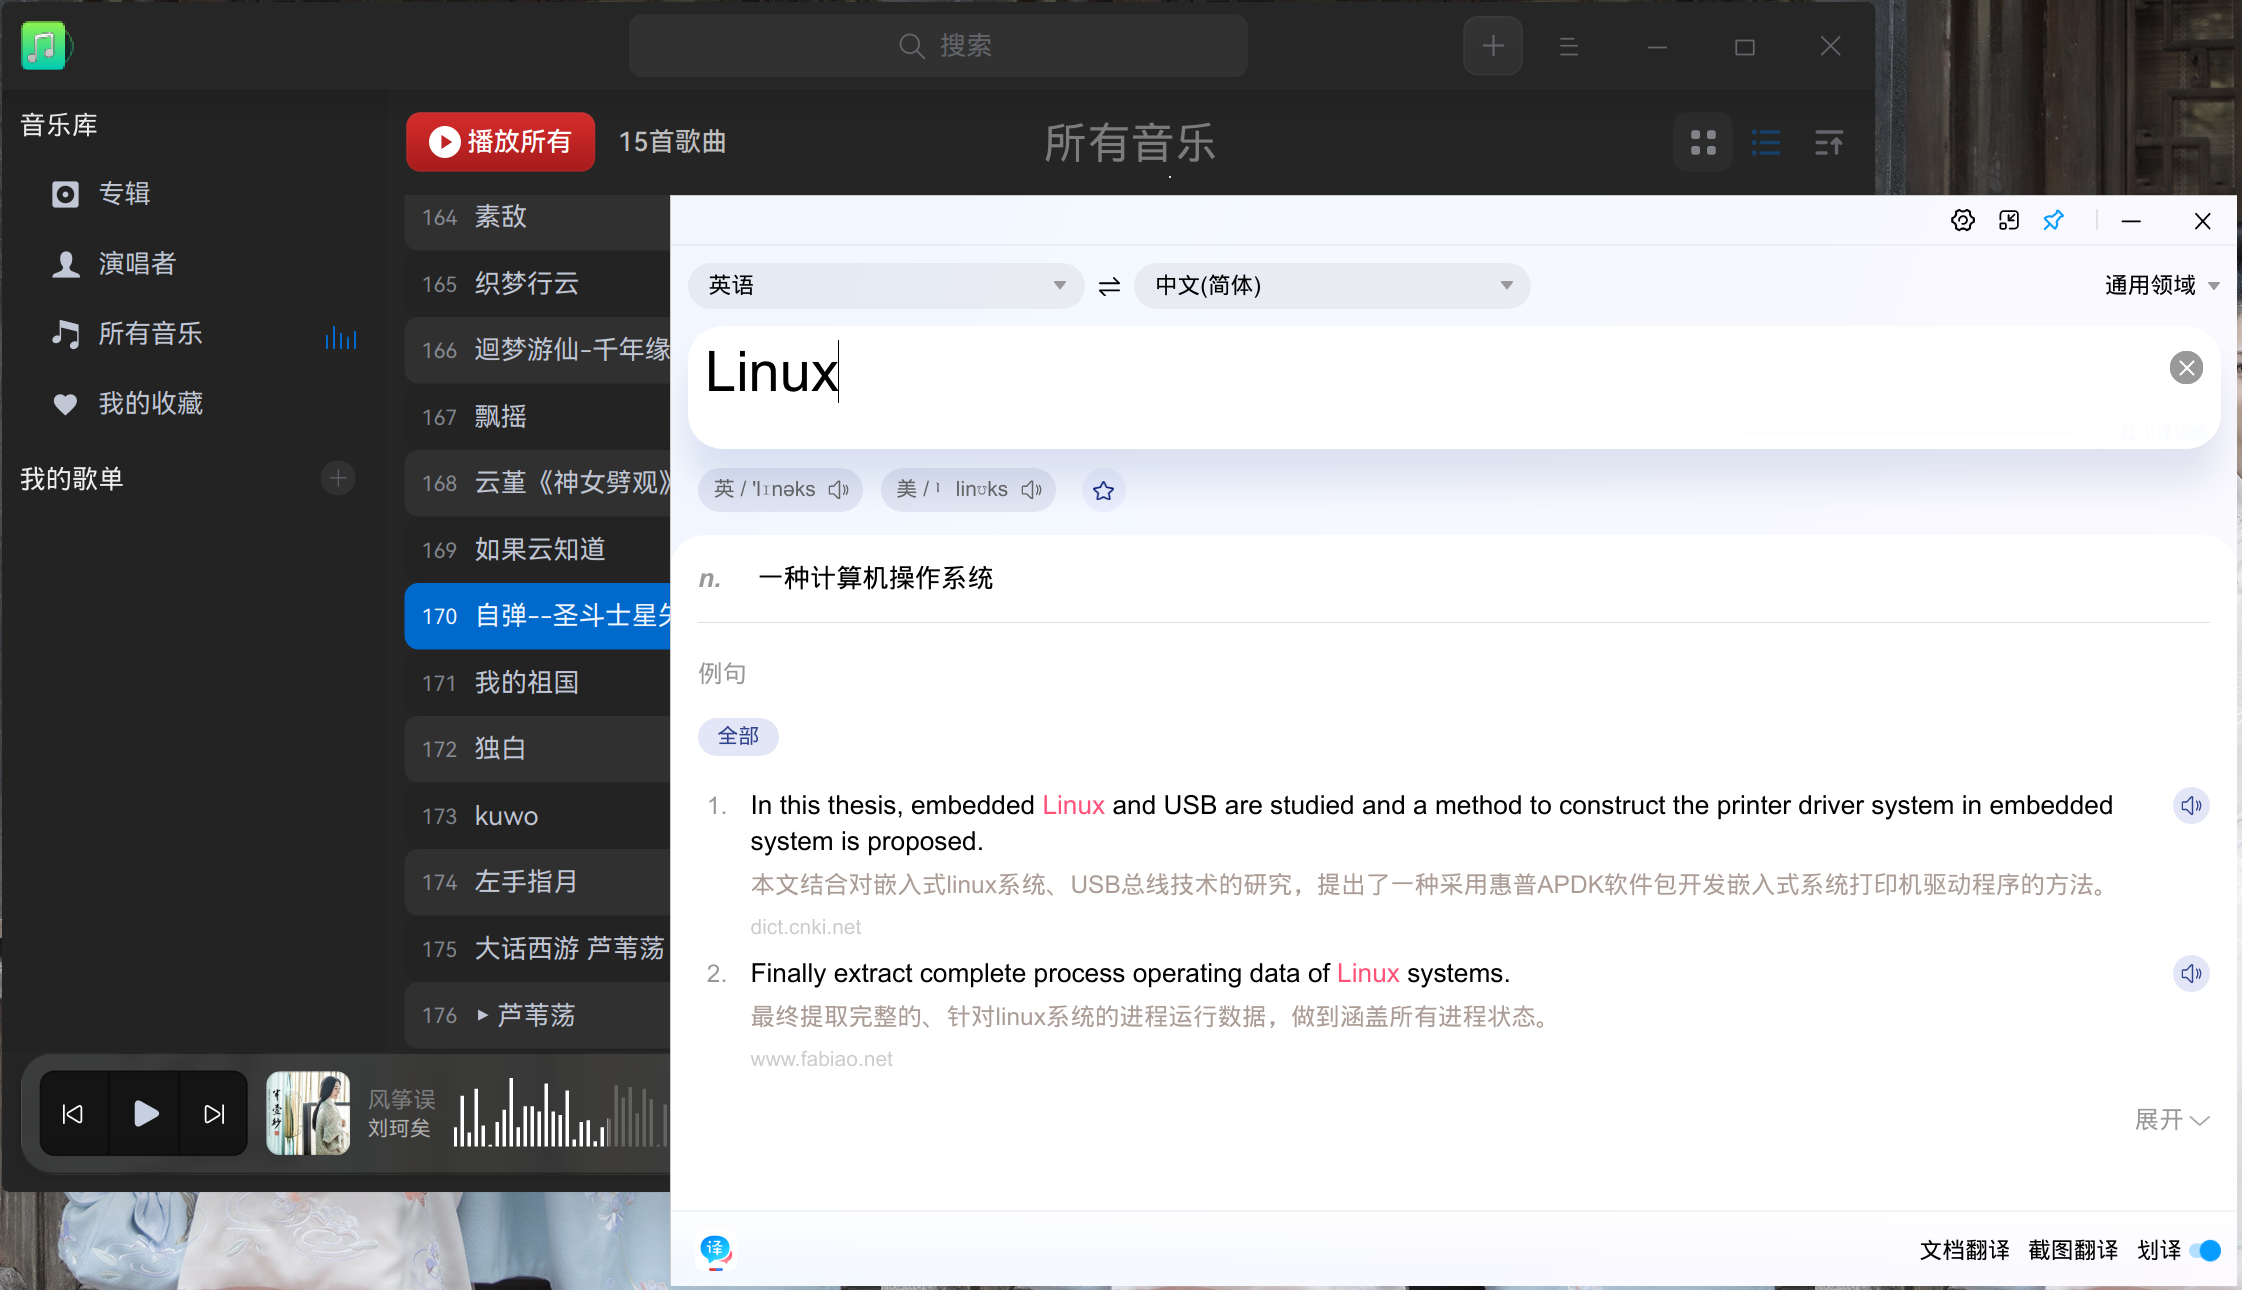Select song 169 如果云知道
Image resolution: width=2242 pixels, height=1290 pixels.
coord(538,550)
